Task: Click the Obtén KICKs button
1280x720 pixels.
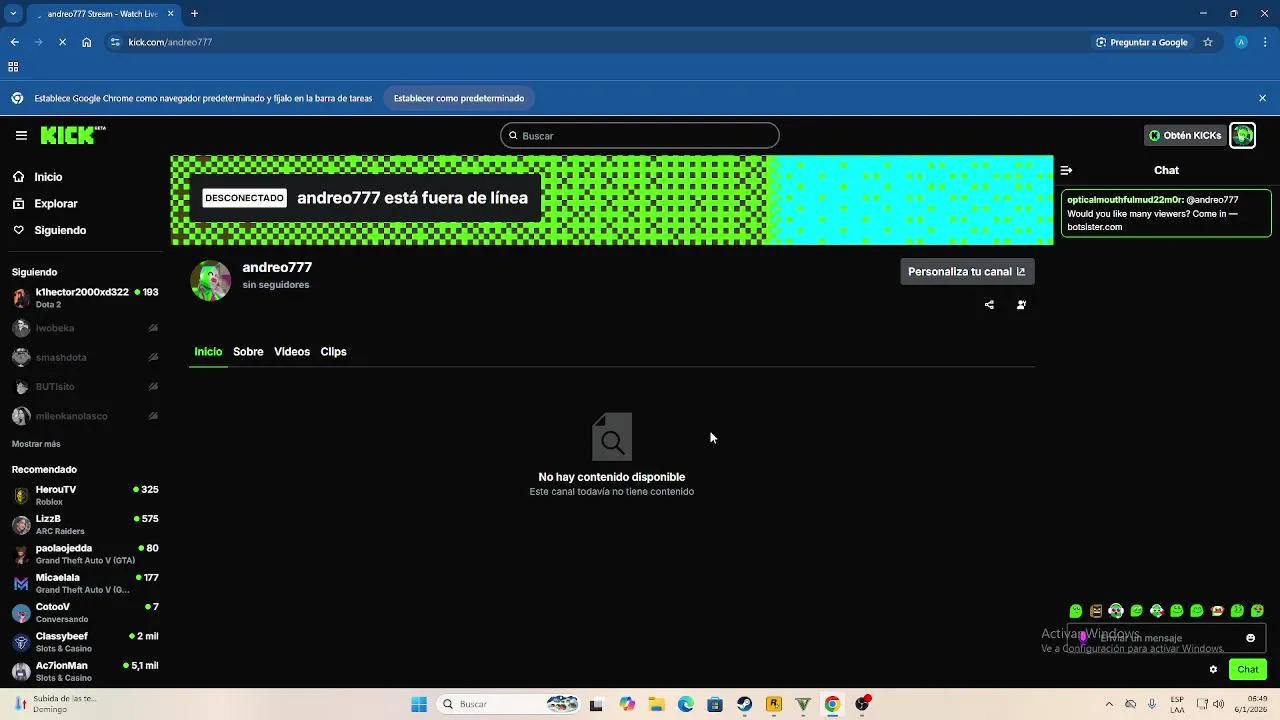Action: (x=1185, y=135)
